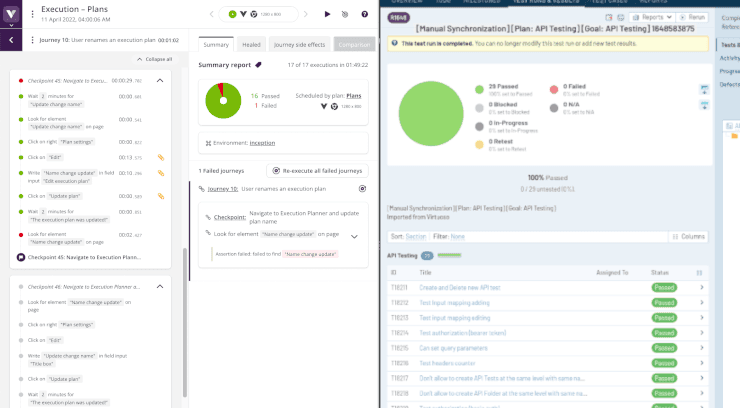Click the steps panel vertical scrollbar
The height and width of the screenshot is (408, 740).
185,323
